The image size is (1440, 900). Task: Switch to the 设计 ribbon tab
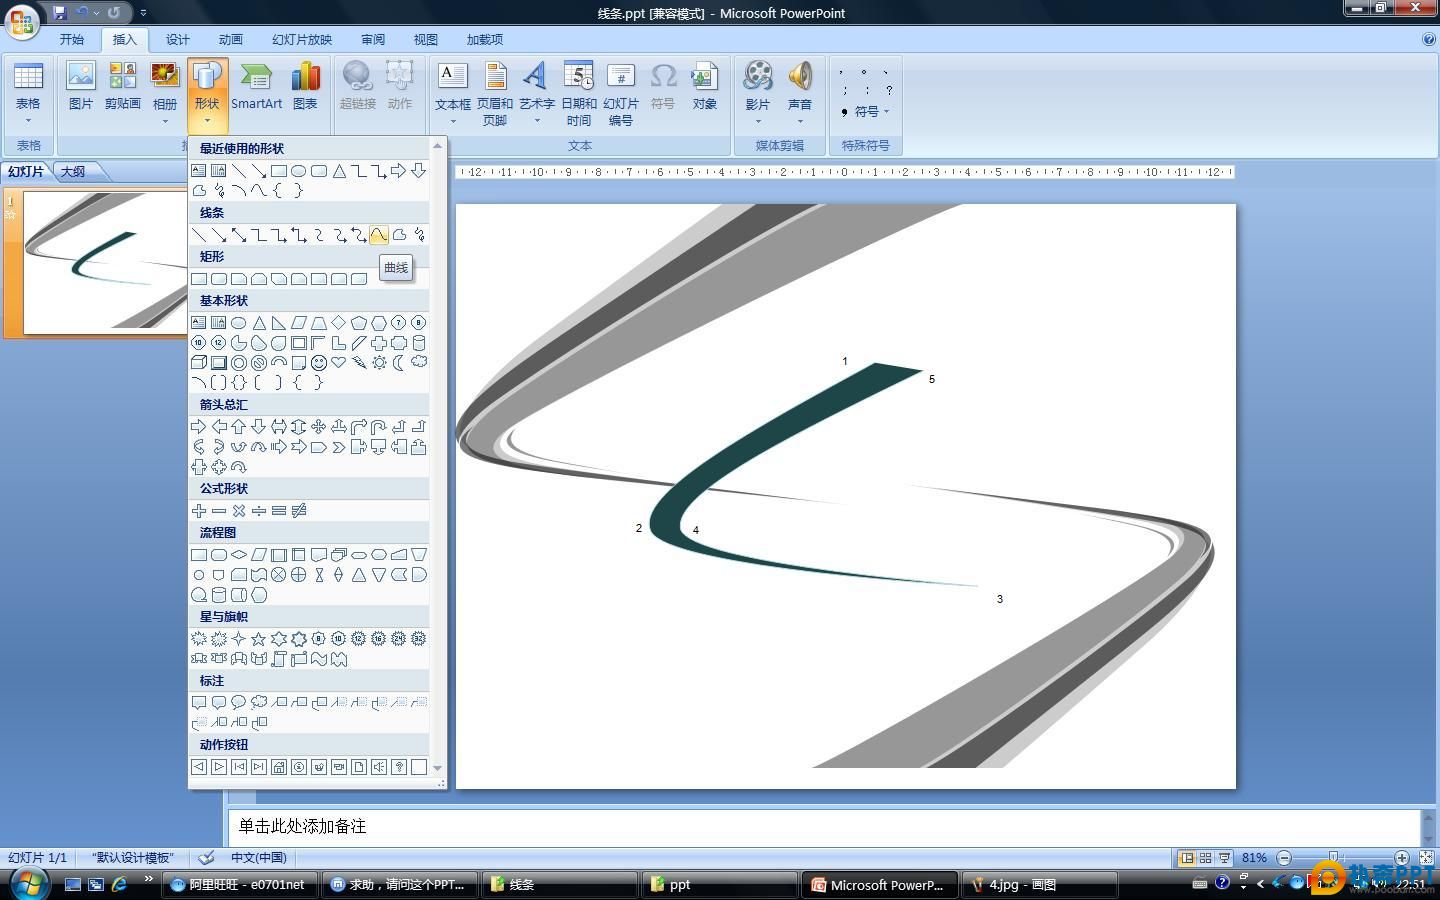(x=178, y=39)
